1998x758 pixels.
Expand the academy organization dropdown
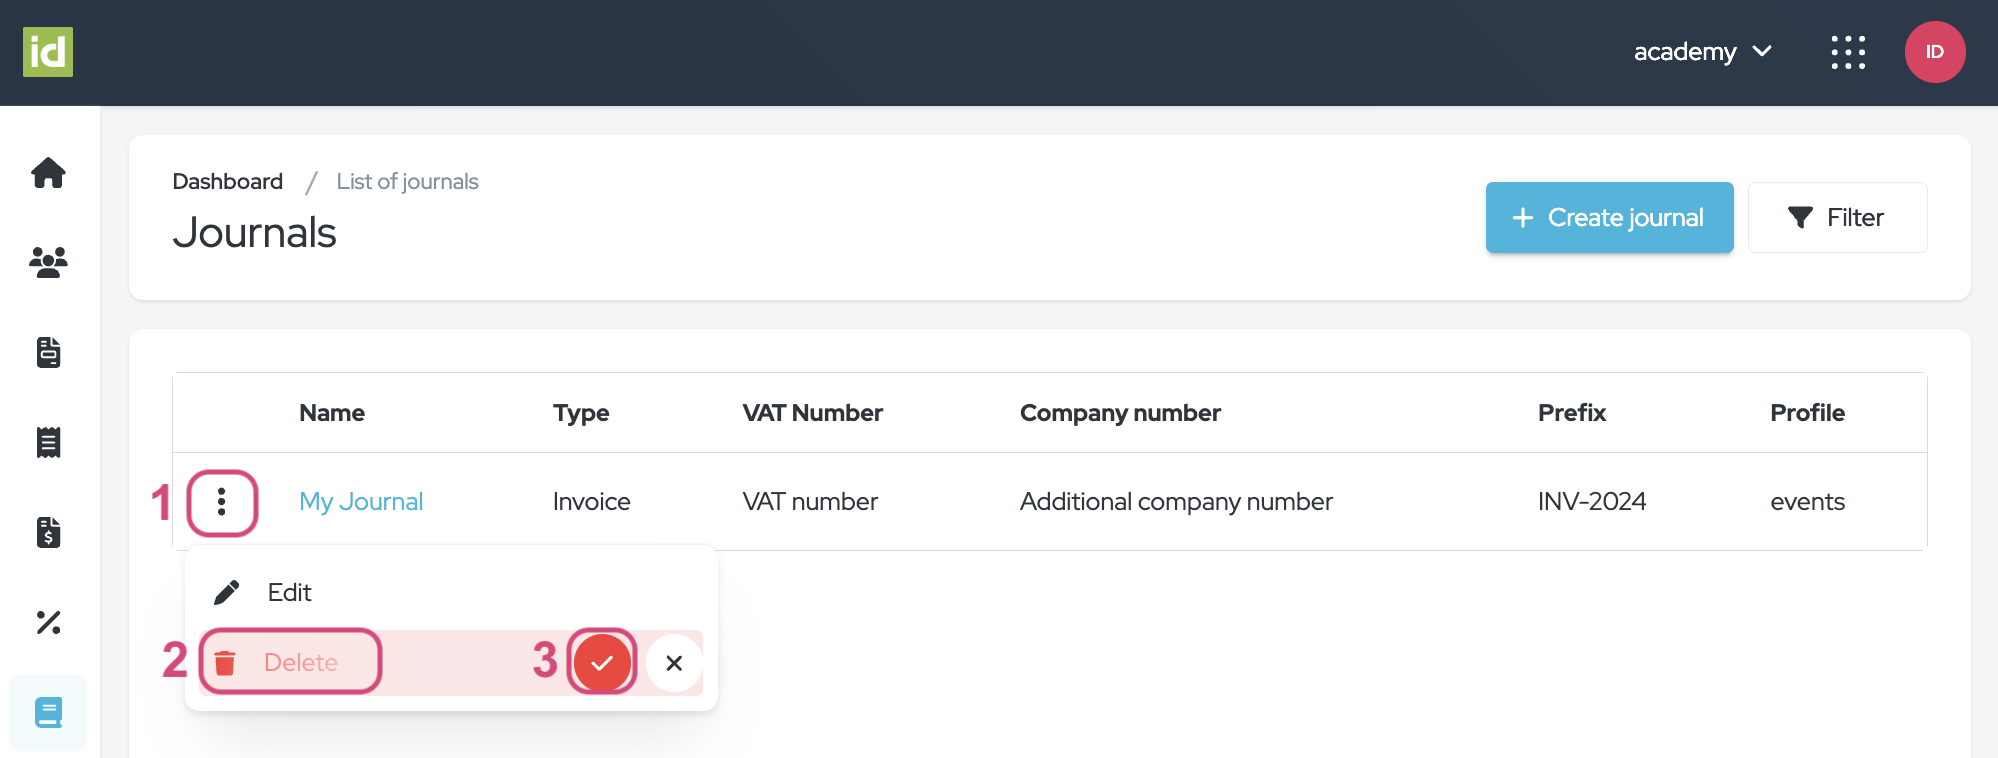(x=1702, y=52)
